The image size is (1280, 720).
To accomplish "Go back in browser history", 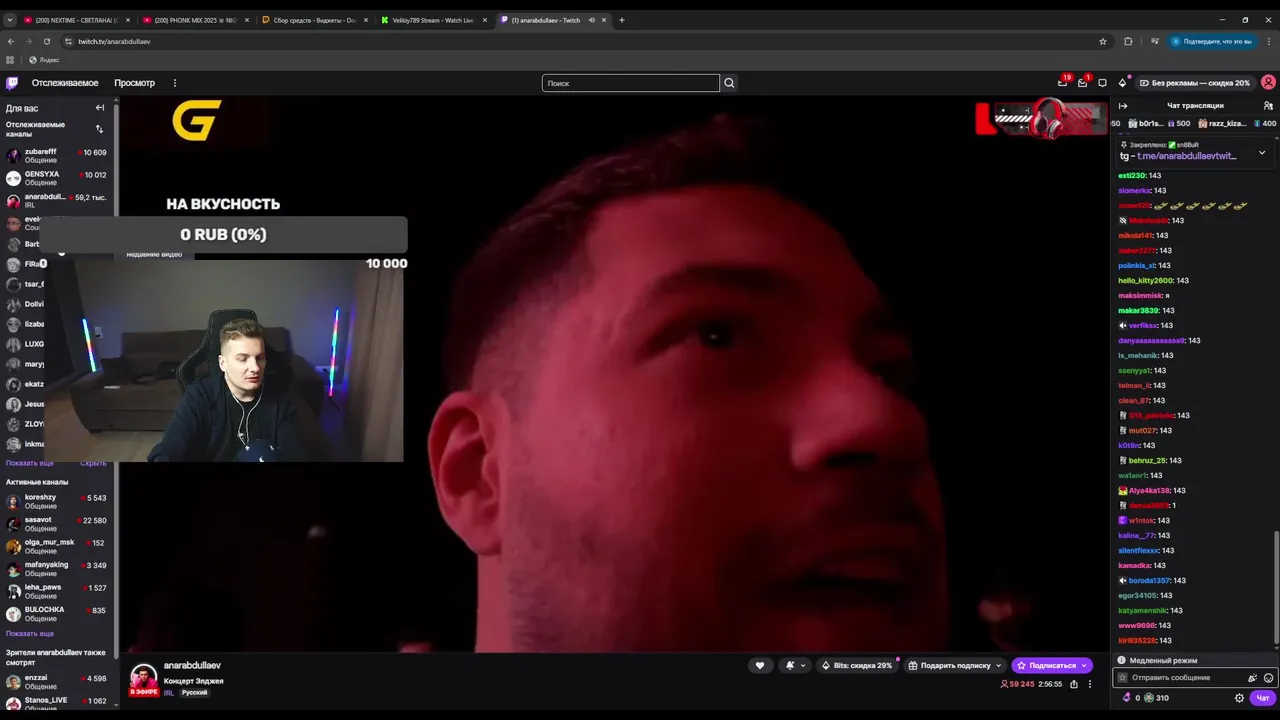I will (x=11, y=41).
